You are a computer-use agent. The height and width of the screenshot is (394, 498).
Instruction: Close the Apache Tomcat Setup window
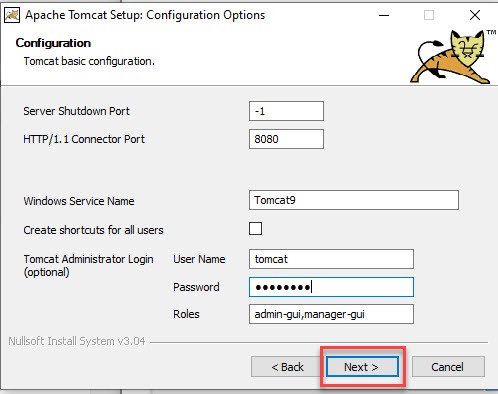point(475,15)
